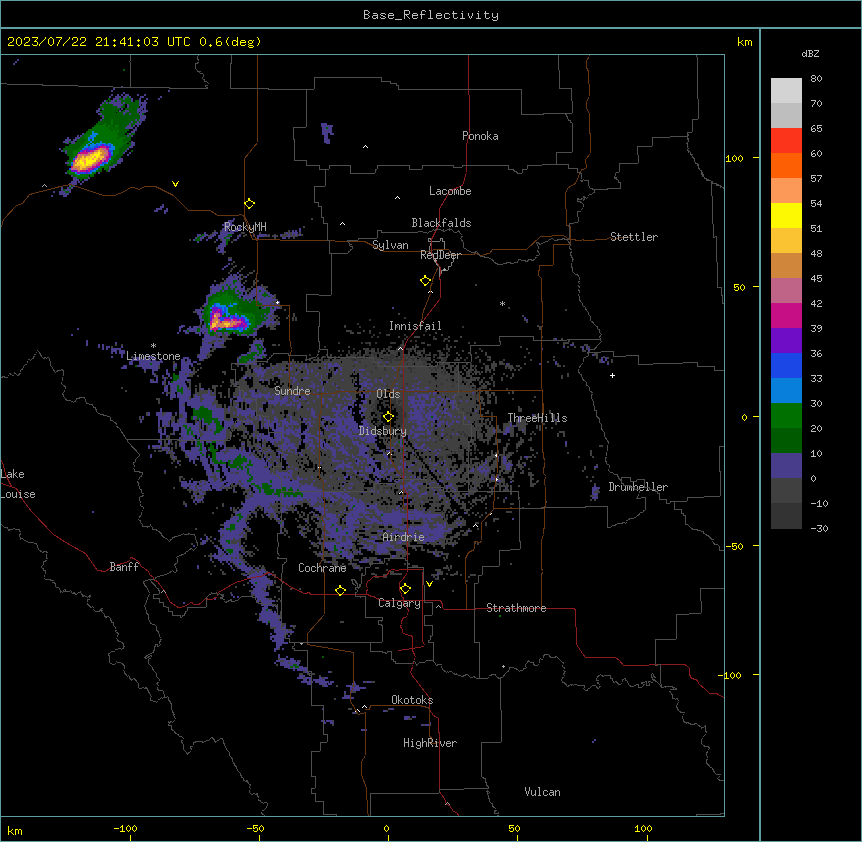Select the Innisfail label
This screenshot has width=862, height=842.
click(415, 326)
